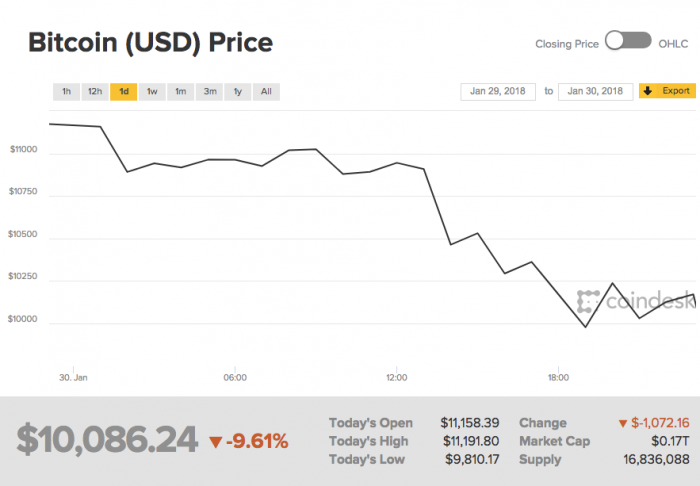This screenshot has width=700, height=486.
Task: Select the 1d time range
Action: coord(124,91)
